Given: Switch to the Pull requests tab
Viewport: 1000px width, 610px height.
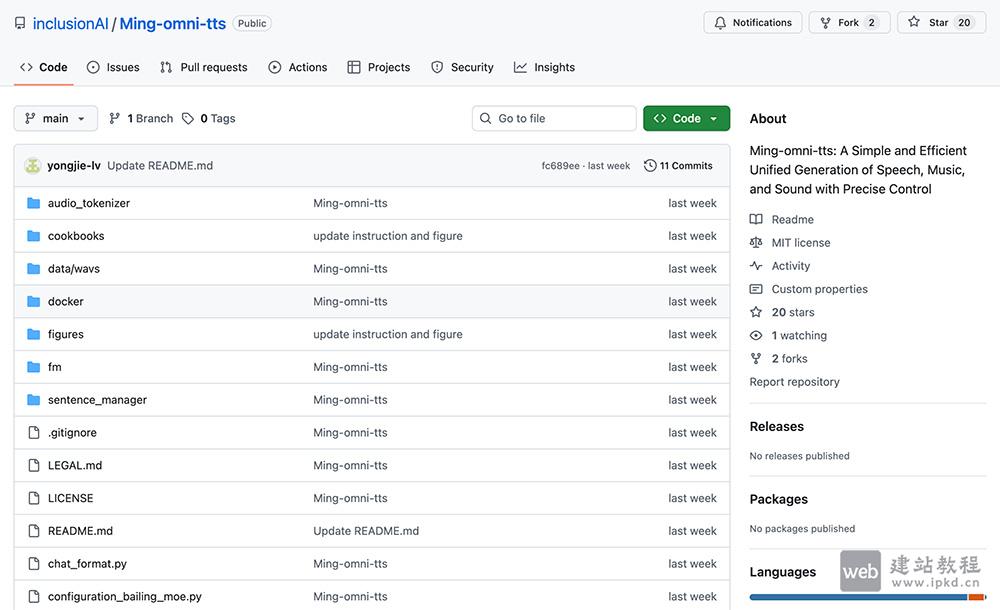Looking at the screenshot, I should point(203,67).
